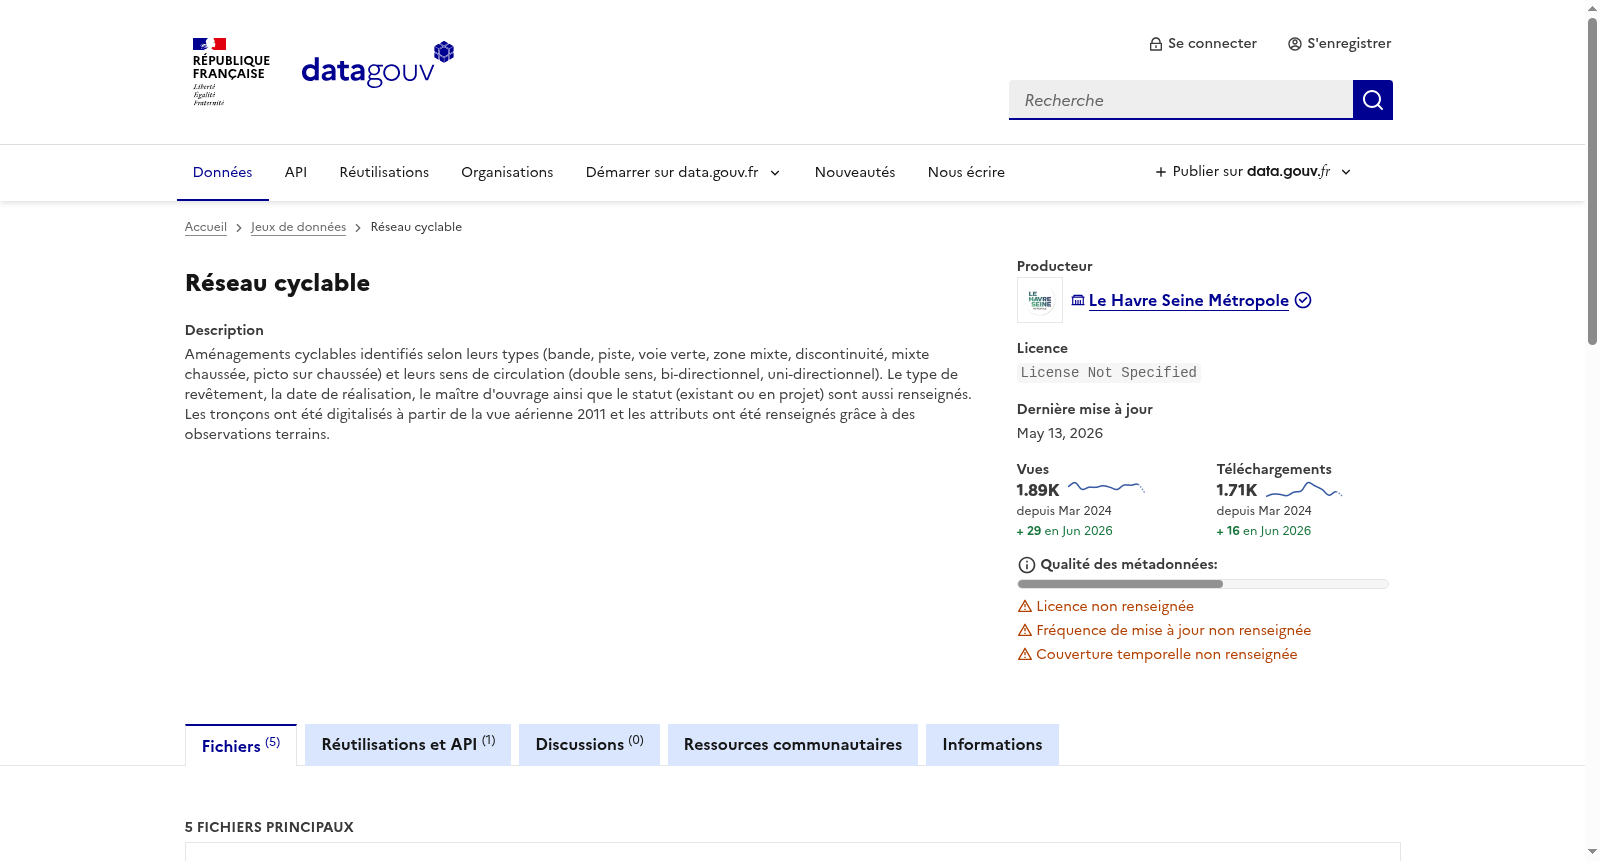Click Licence non renseignée warning text
The image size is (1600, 861).
tap(1115, 606)
